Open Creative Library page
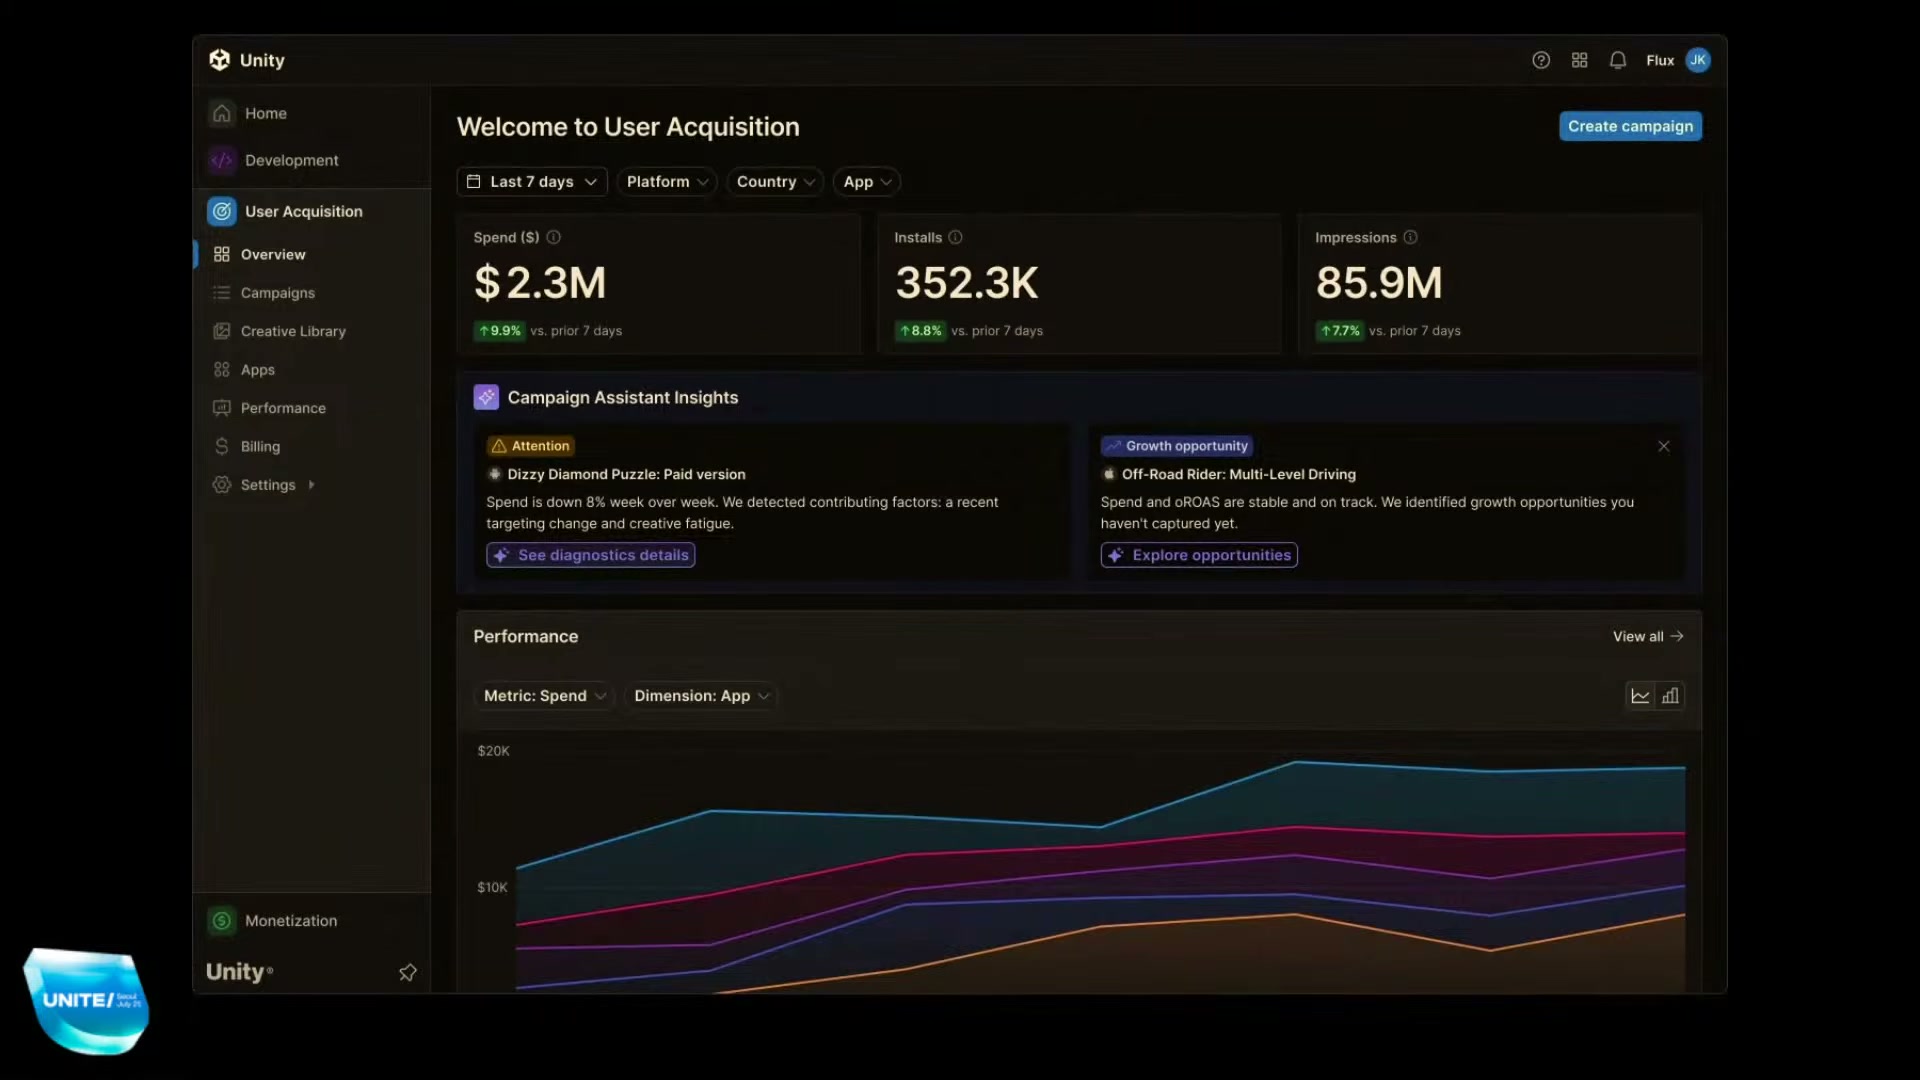This screenshot has width=1920, height=1080. (293, 331)
